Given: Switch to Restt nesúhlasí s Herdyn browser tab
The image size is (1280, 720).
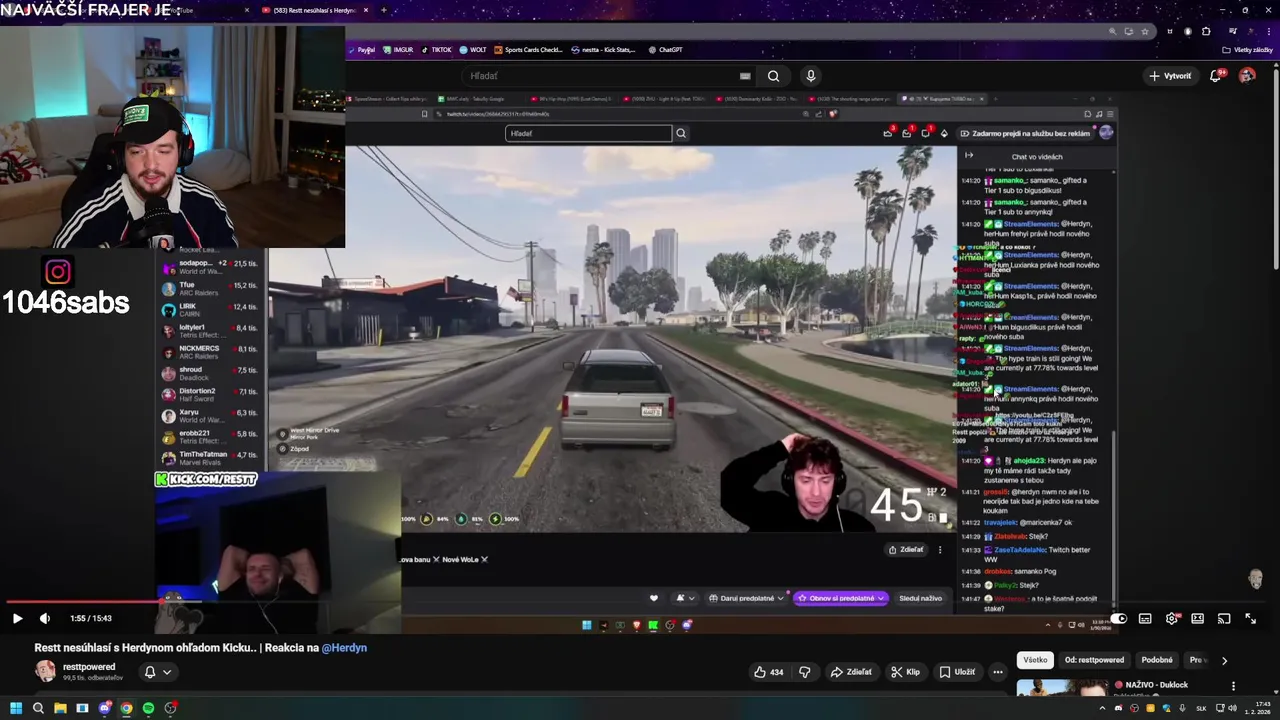Looking at the screenshot, I should 314,10.
